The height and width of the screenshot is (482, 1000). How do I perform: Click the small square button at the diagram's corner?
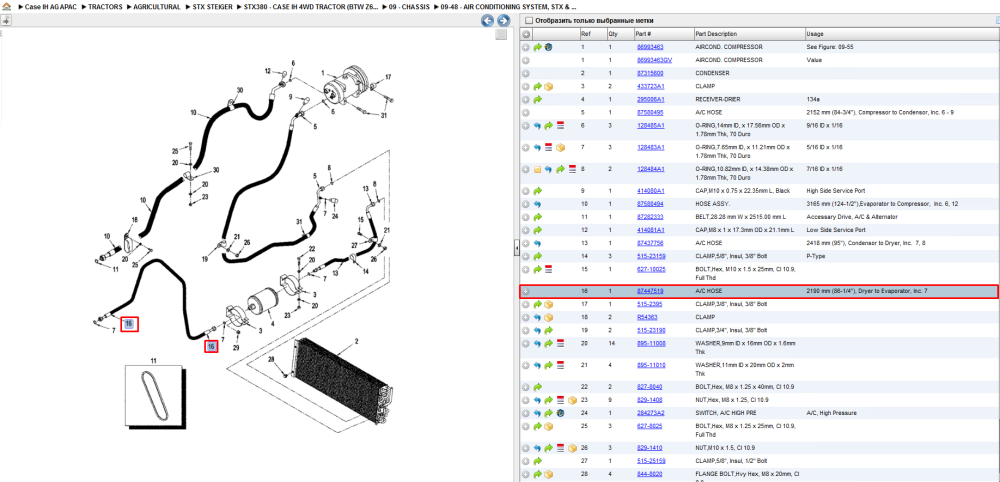(x=501, y=34)
